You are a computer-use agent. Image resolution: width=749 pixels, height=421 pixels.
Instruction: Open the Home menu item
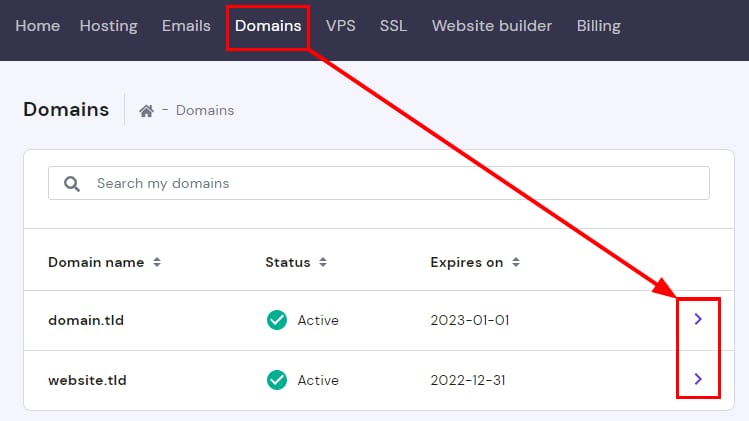[38, 26]
